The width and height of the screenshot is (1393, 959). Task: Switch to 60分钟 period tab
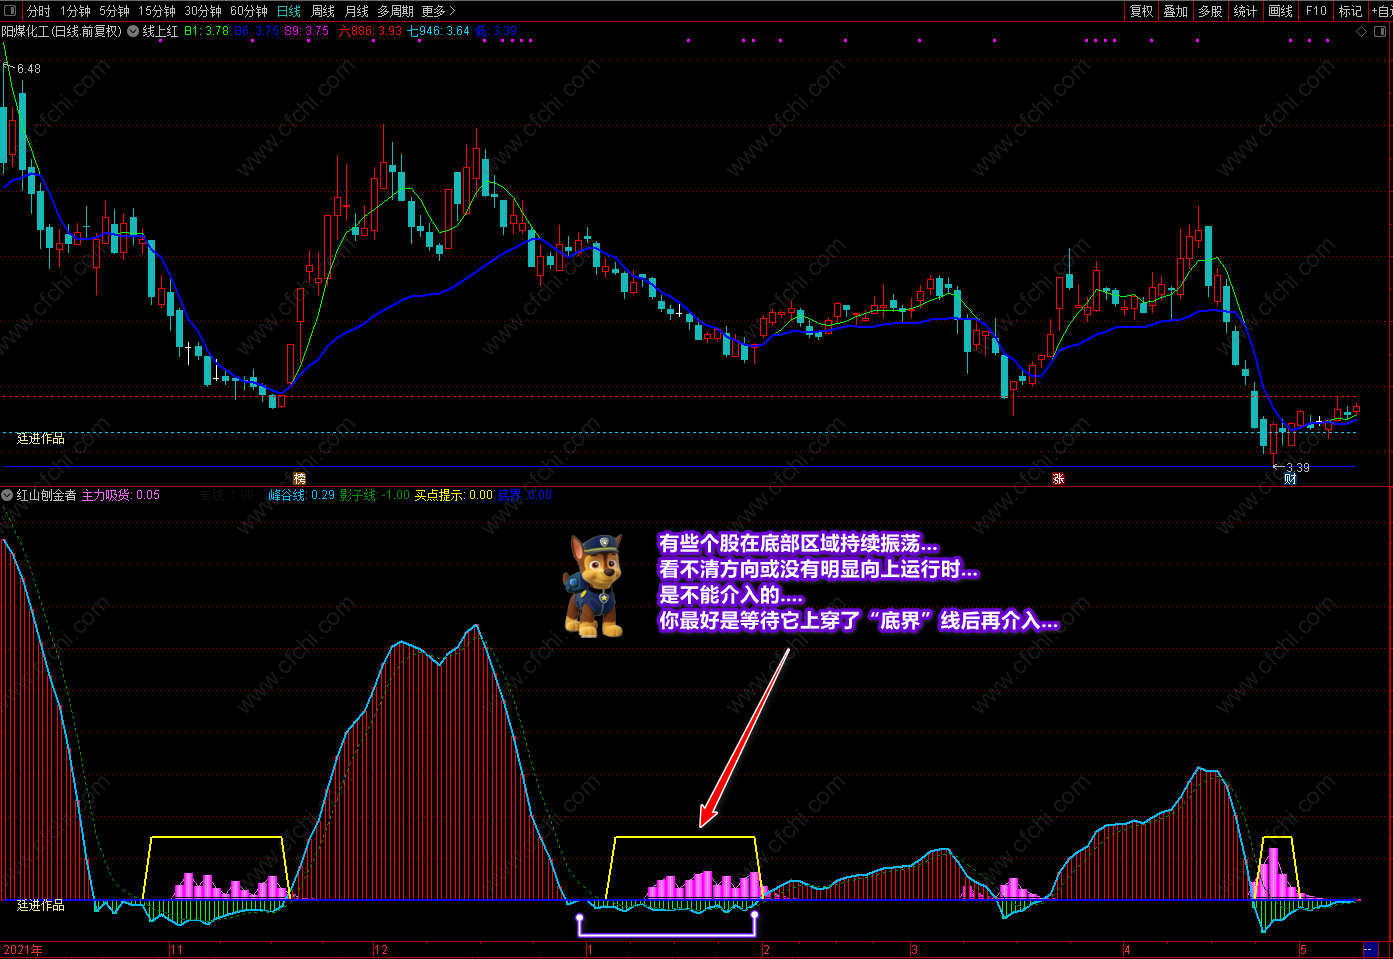pyautogui.click(x=249, y=11)
